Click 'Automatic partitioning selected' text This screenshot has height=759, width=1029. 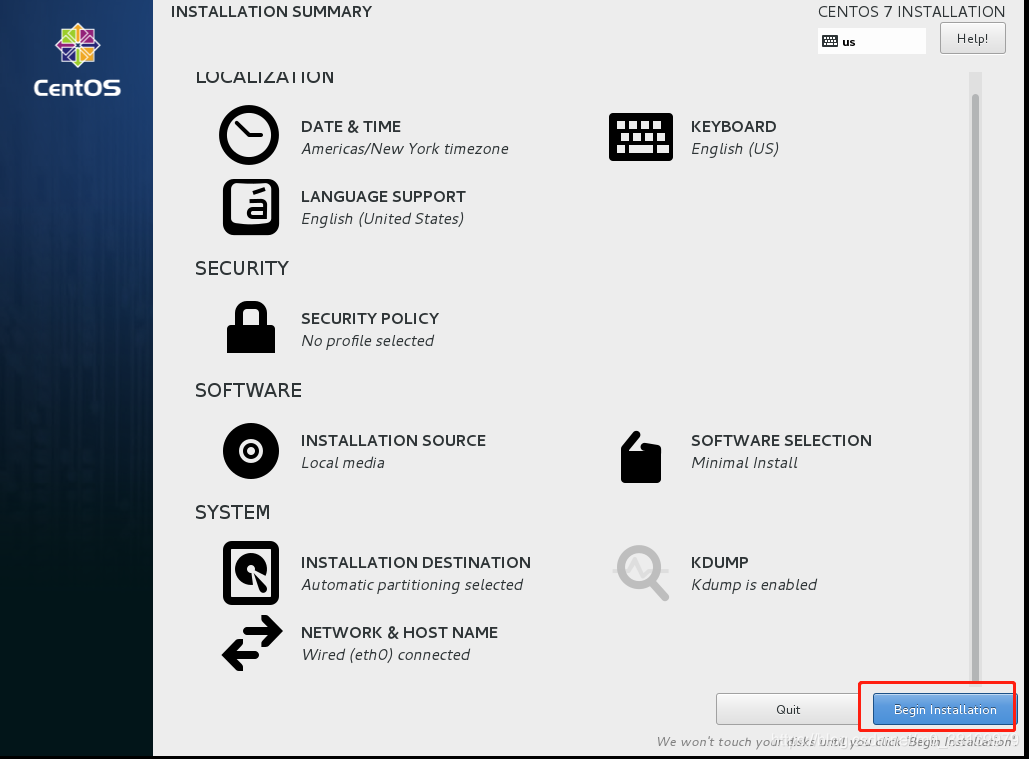coord(411,585)
